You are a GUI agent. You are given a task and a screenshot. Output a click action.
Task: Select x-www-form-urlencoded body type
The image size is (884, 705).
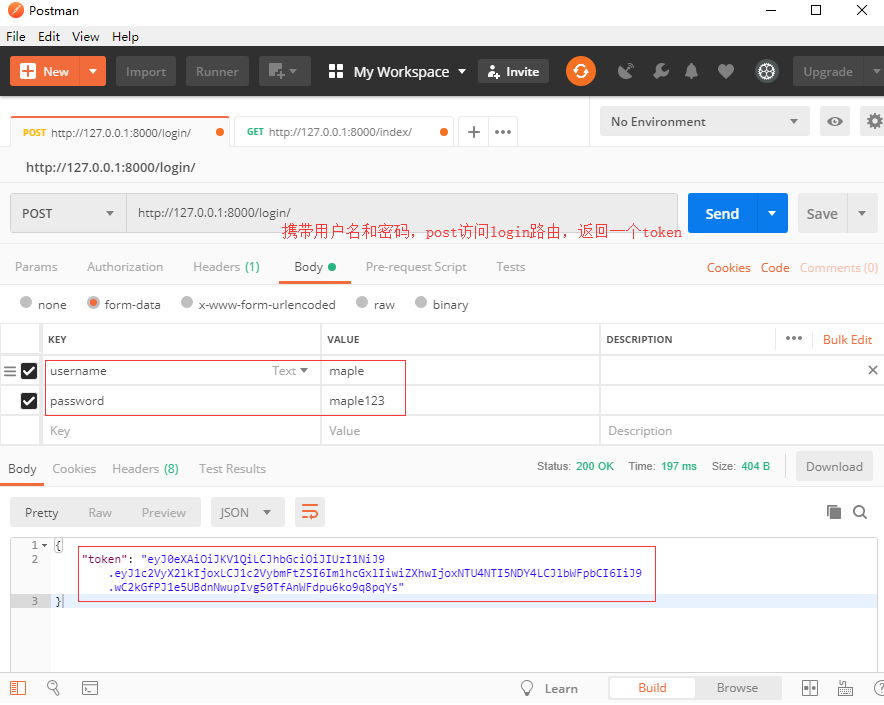click(187, 302)
